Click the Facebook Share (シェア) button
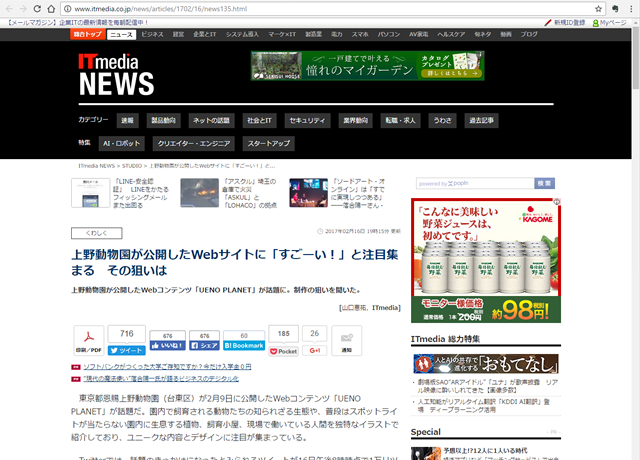This screenshot has height=460, width=640. pyautogui.click(x=204, y=345)
